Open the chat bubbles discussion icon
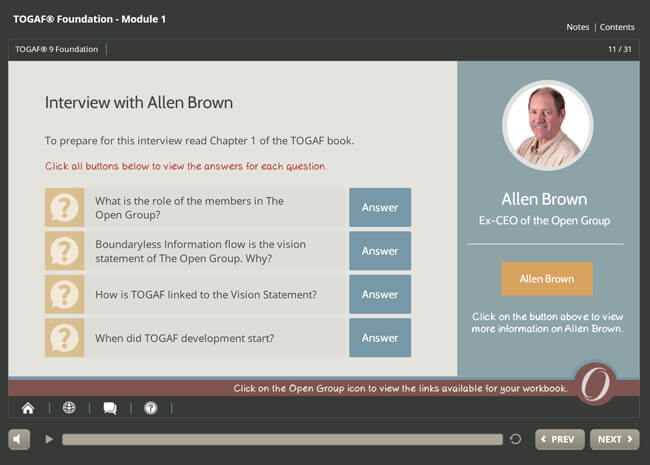 [x=110, y=408]
